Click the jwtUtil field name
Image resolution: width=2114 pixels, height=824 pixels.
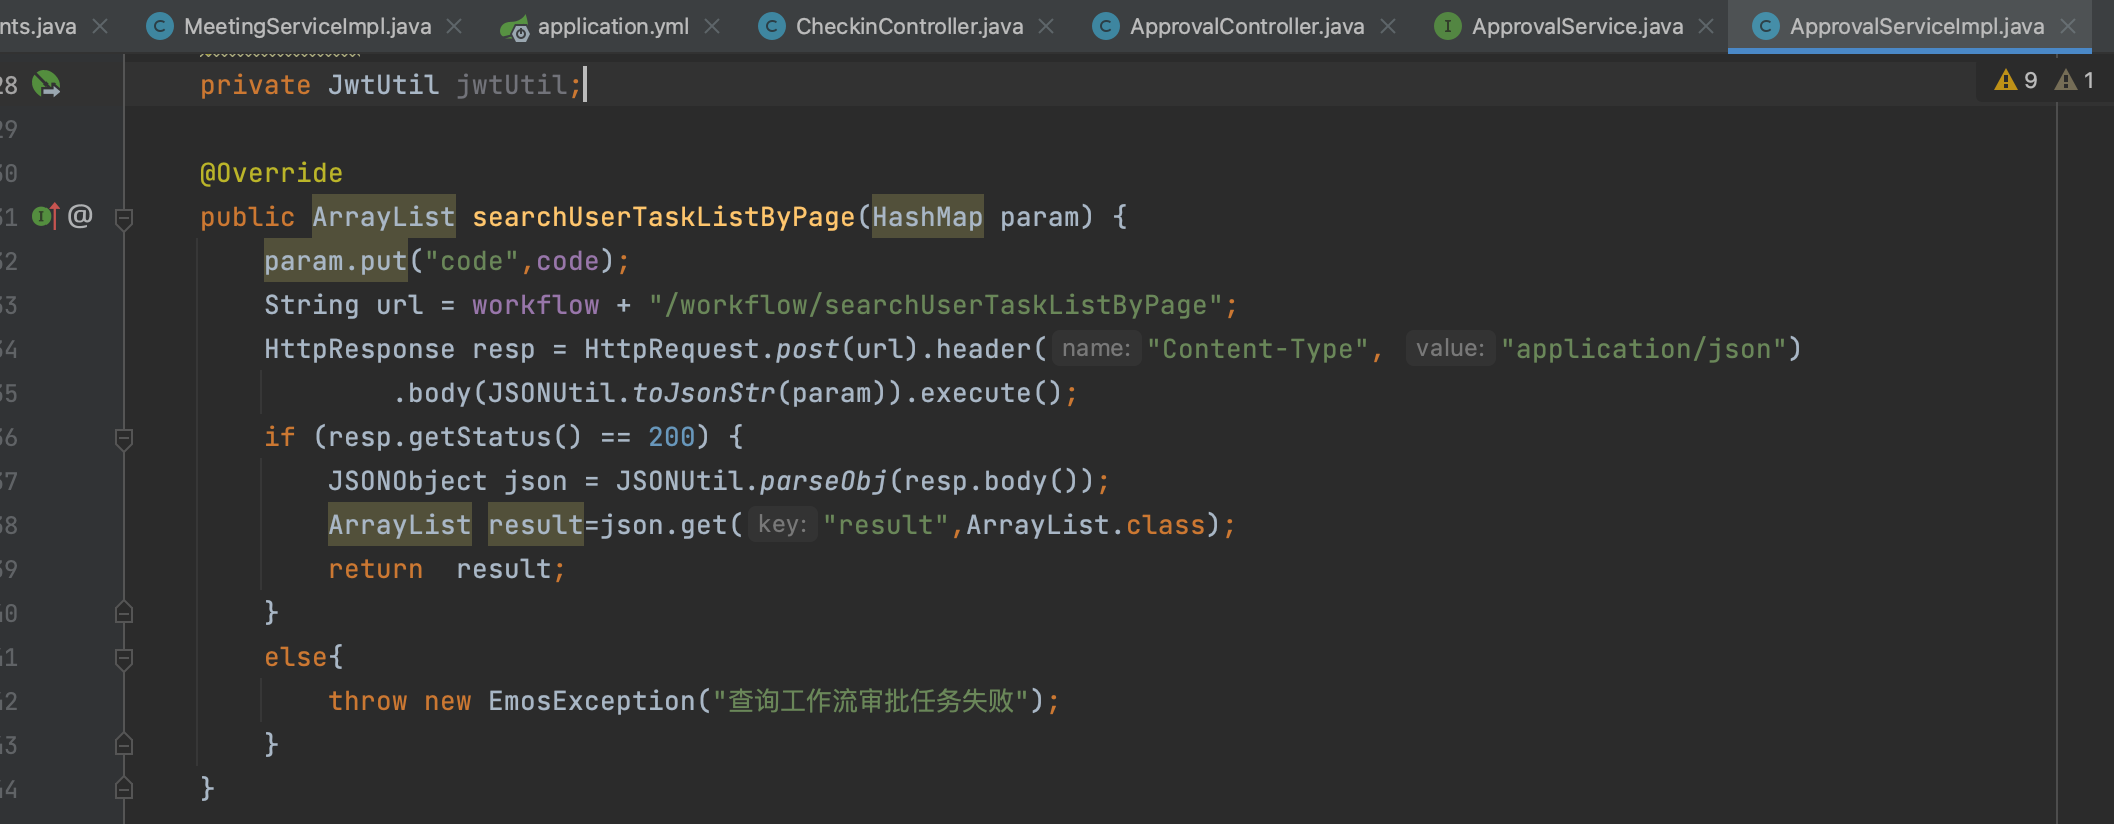tap(511, 85)
